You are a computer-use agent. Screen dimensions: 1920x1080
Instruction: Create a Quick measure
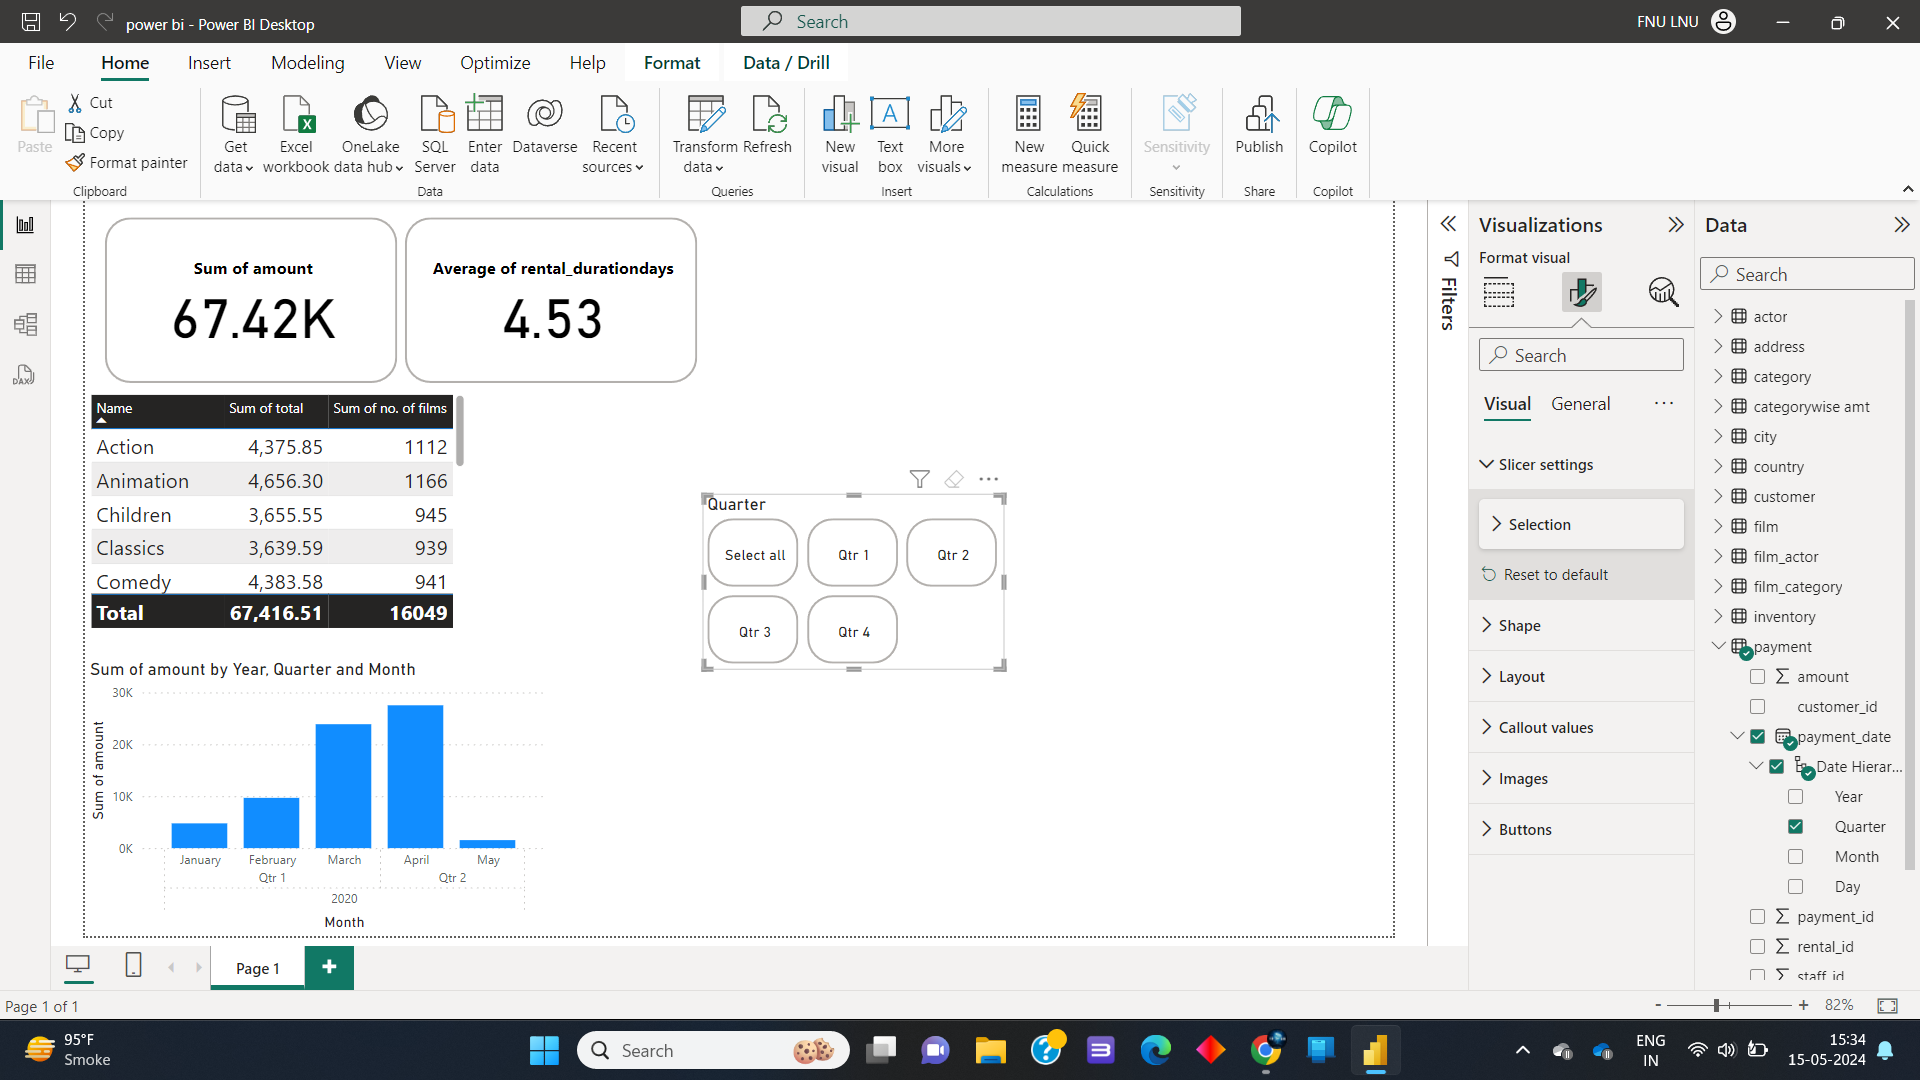pos(1089,135)
